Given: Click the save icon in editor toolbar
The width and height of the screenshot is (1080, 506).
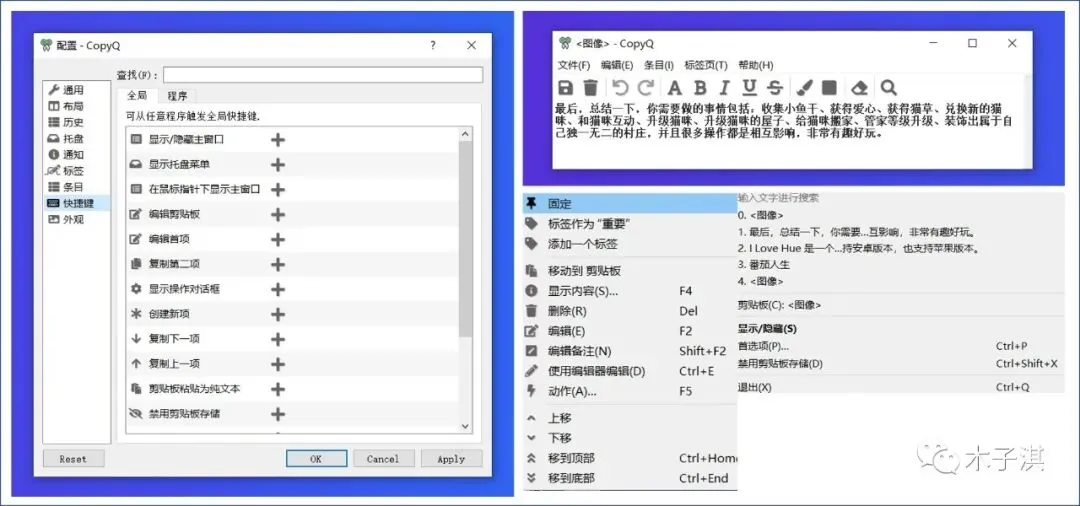Looking at the screenshot, I should [565, 87].
